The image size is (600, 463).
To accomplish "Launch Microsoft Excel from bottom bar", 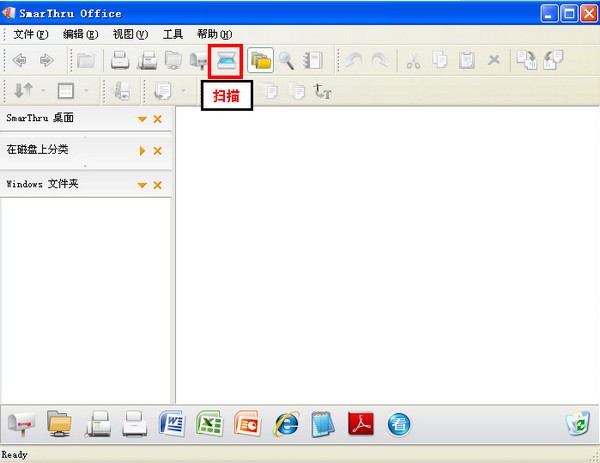I will coord(209,423).
